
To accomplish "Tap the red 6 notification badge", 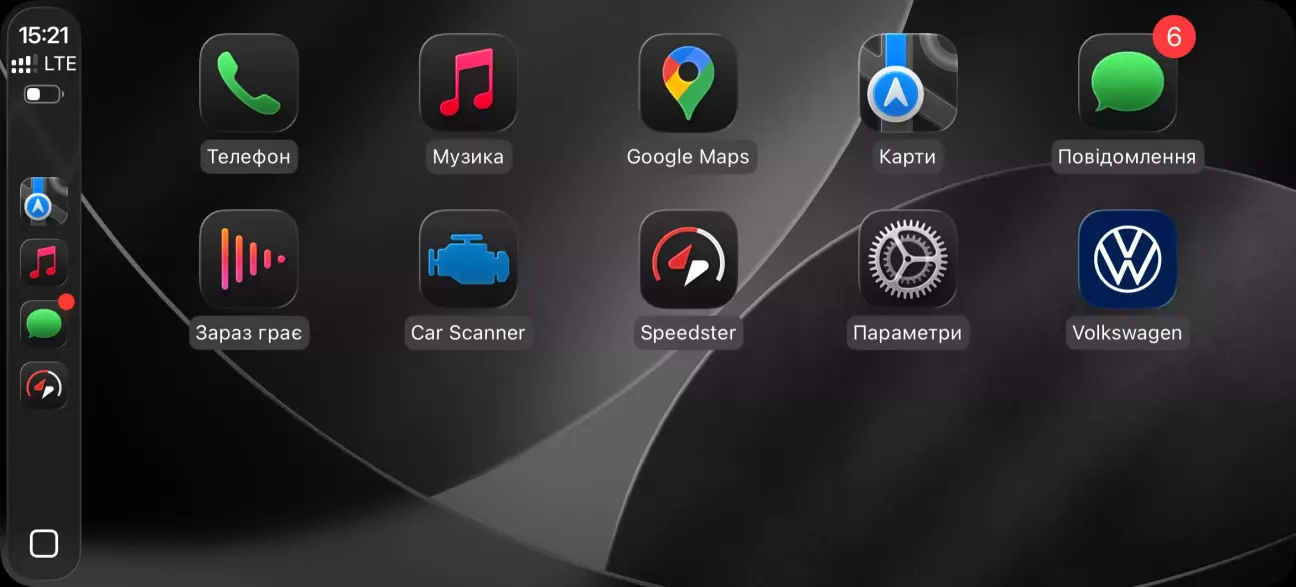I will [1174, 37].
